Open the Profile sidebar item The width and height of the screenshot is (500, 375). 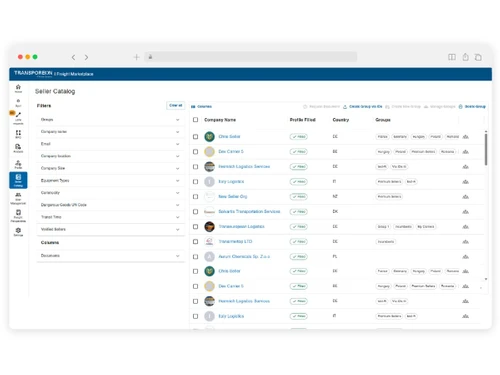pos(18,164)
